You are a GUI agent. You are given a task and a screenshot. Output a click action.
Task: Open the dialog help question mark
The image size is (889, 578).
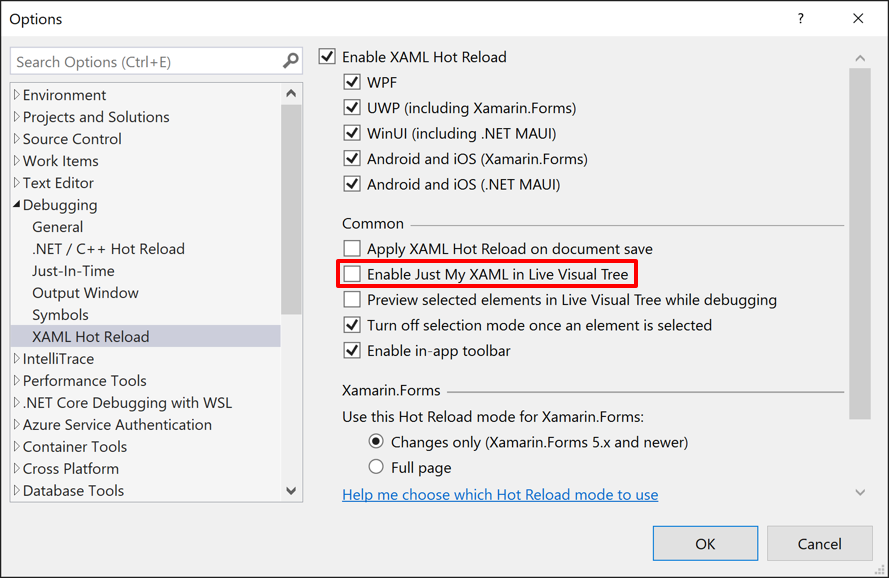coord(800,18)
